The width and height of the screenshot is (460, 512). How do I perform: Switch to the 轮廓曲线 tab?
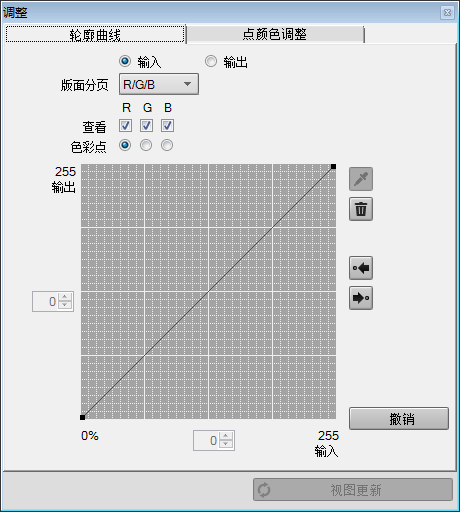95,34
